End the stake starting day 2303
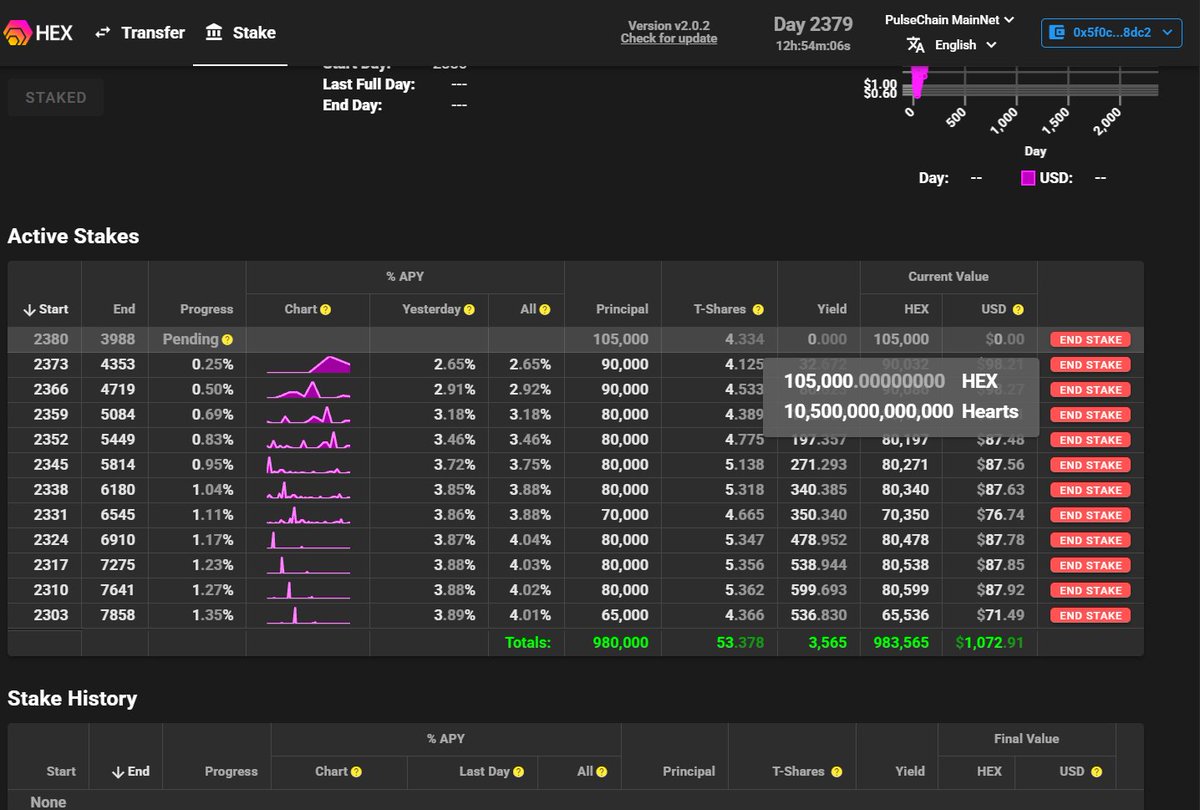Image resolution: width=1200 pixels, height=810 pixels. [1090, 615]
